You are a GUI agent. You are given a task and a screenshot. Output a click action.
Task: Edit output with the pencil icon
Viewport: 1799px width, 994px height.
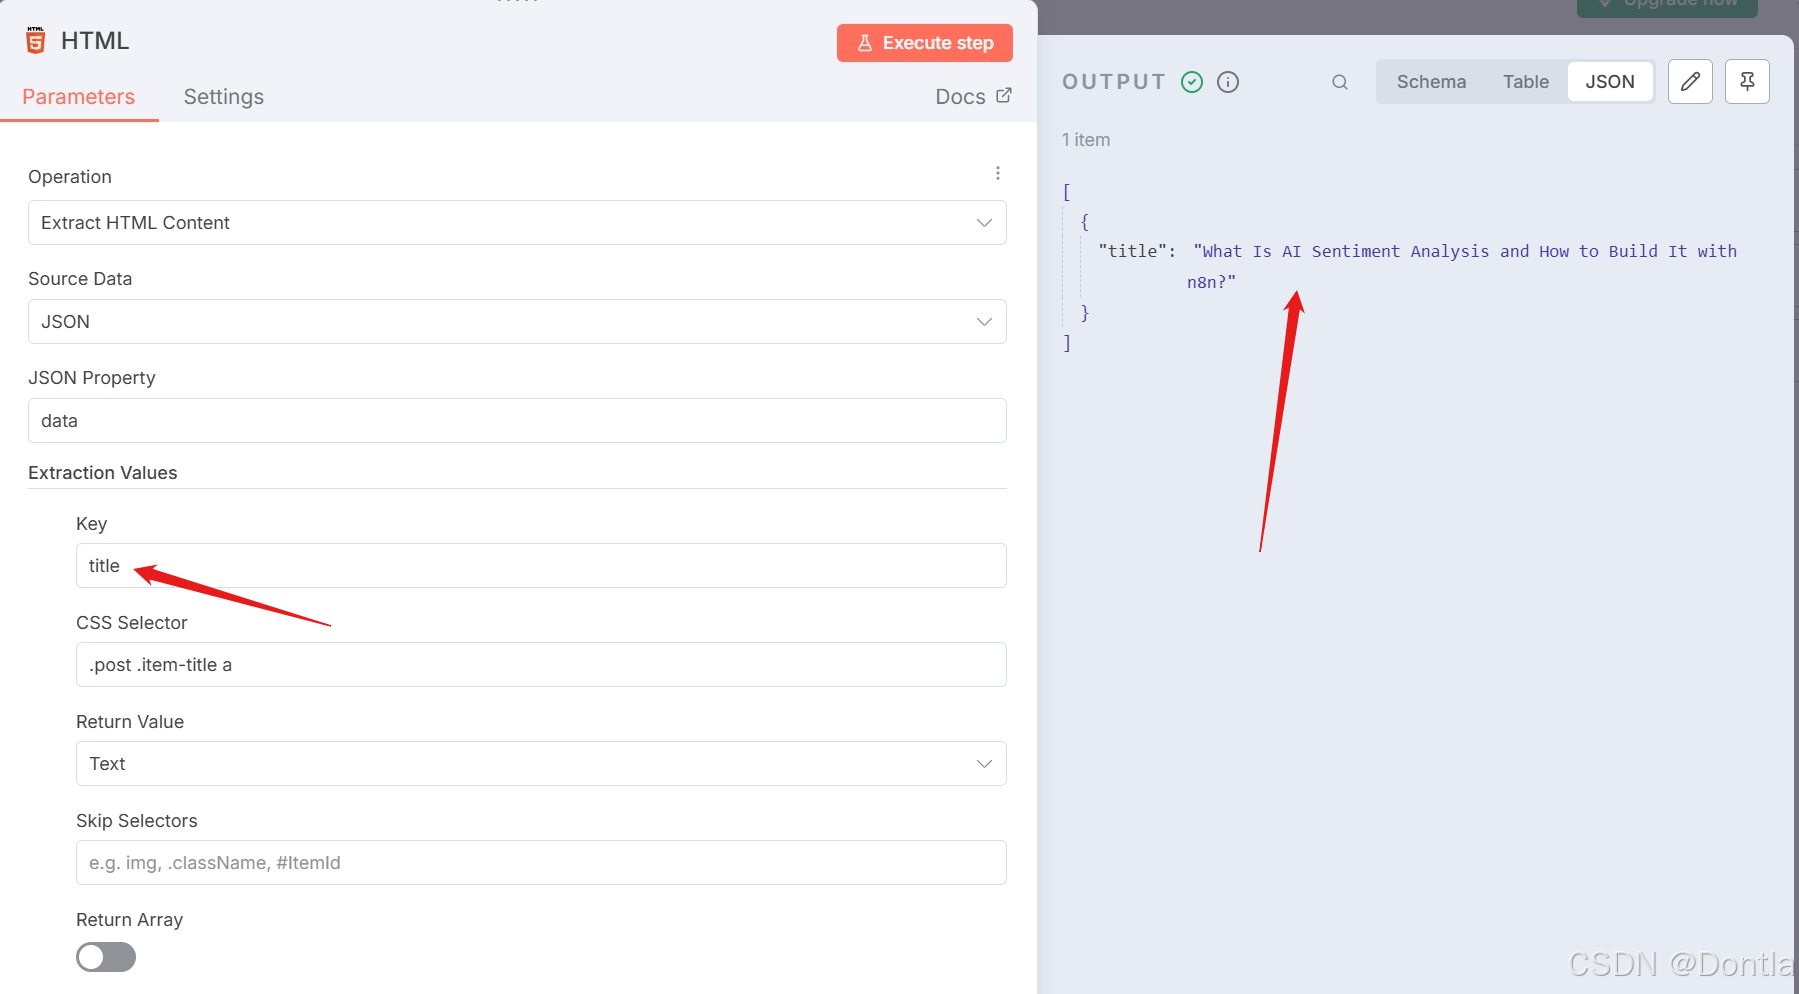tap(1690, 82)
